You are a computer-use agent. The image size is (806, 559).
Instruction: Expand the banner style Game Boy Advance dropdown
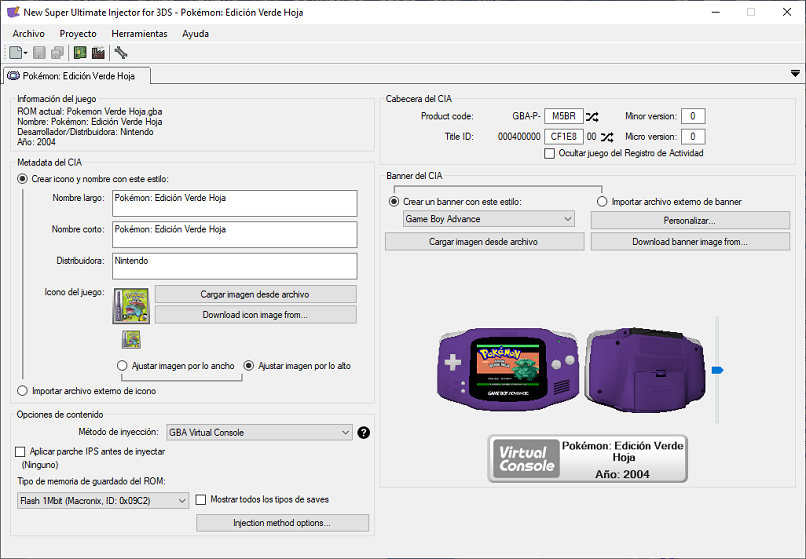coord(488,219)
